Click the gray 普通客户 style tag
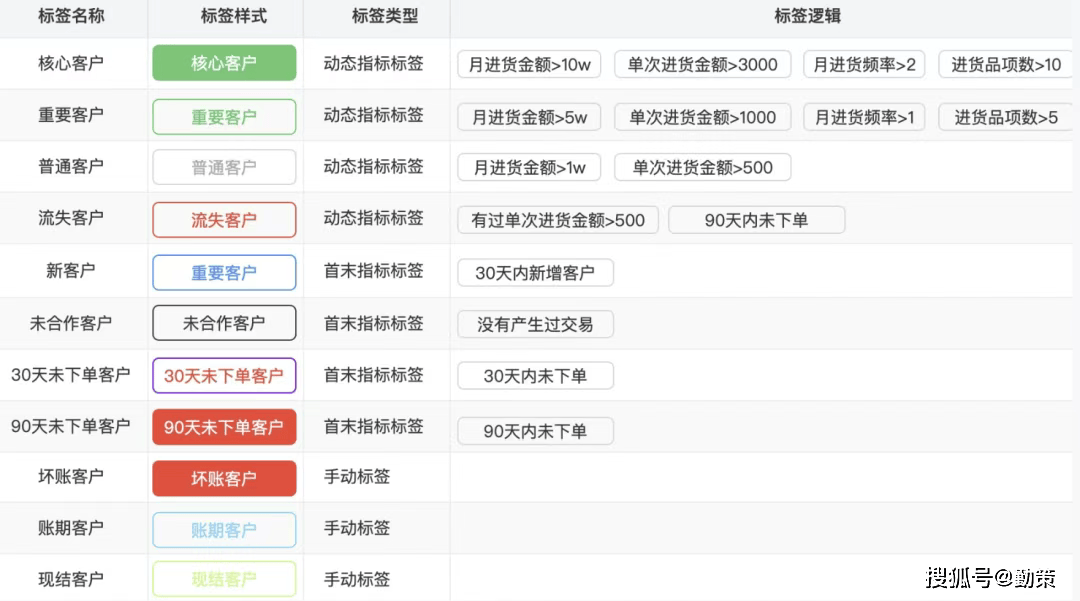This screenshot has height=601, width=1080. tap(224, 168)
